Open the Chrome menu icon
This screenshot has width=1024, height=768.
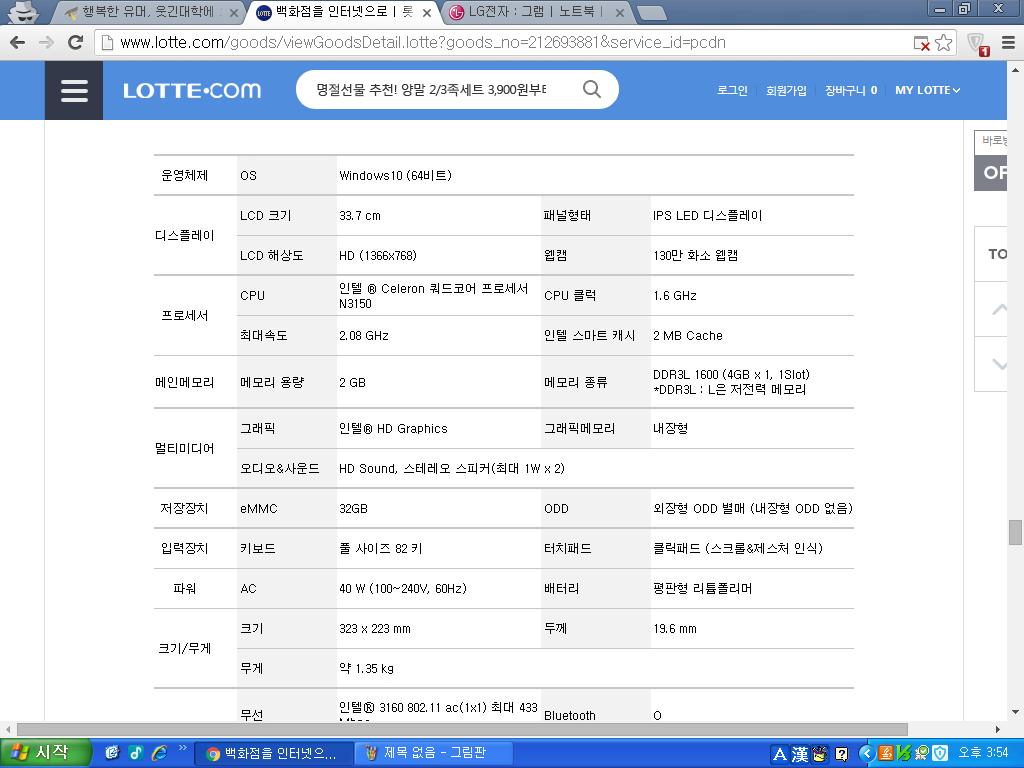(1007, 43)
